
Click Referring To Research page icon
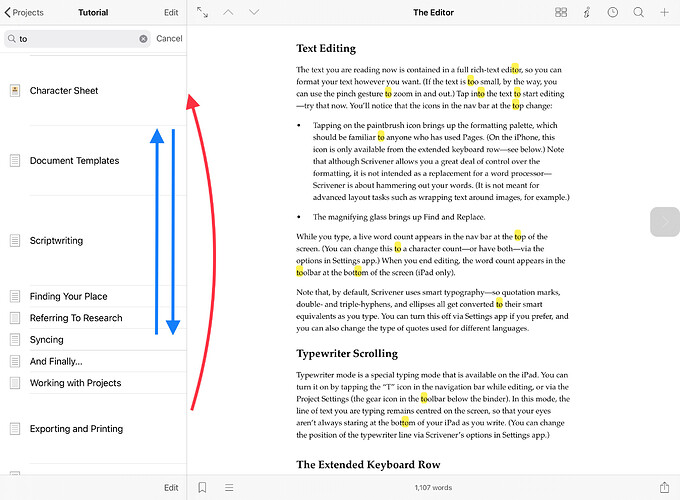click(x=15, y=318)
